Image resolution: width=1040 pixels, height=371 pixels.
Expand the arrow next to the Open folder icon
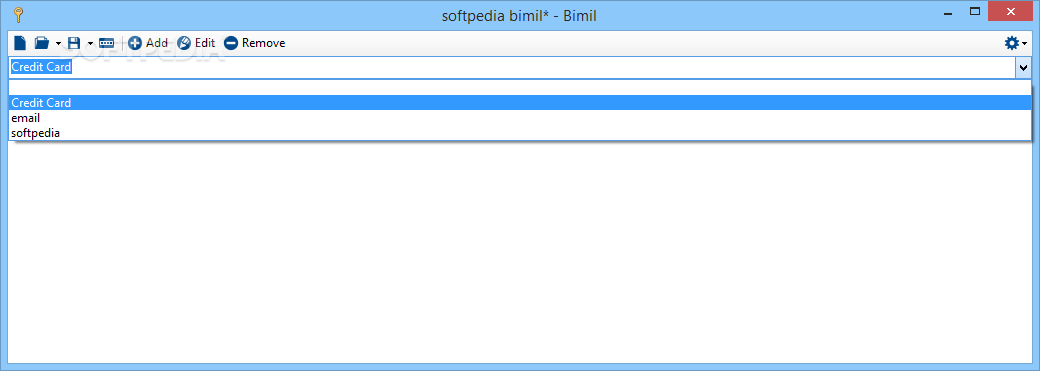[58, 44]
